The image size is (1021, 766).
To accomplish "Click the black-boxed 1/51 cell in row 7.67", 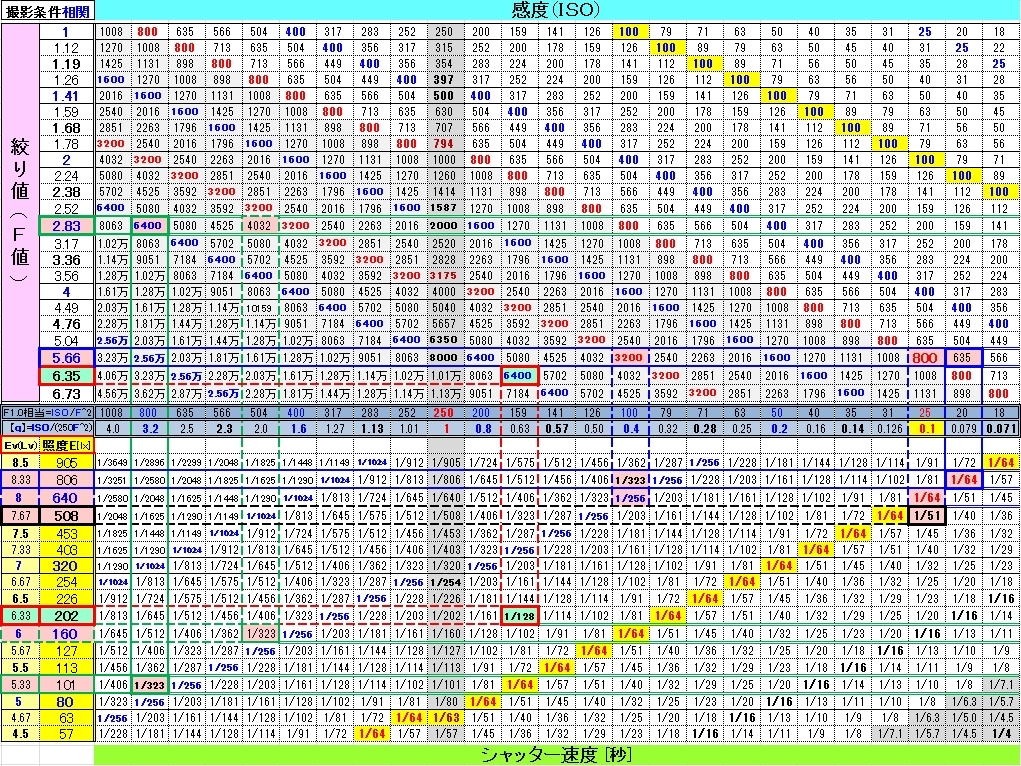I will click(927, 516).
